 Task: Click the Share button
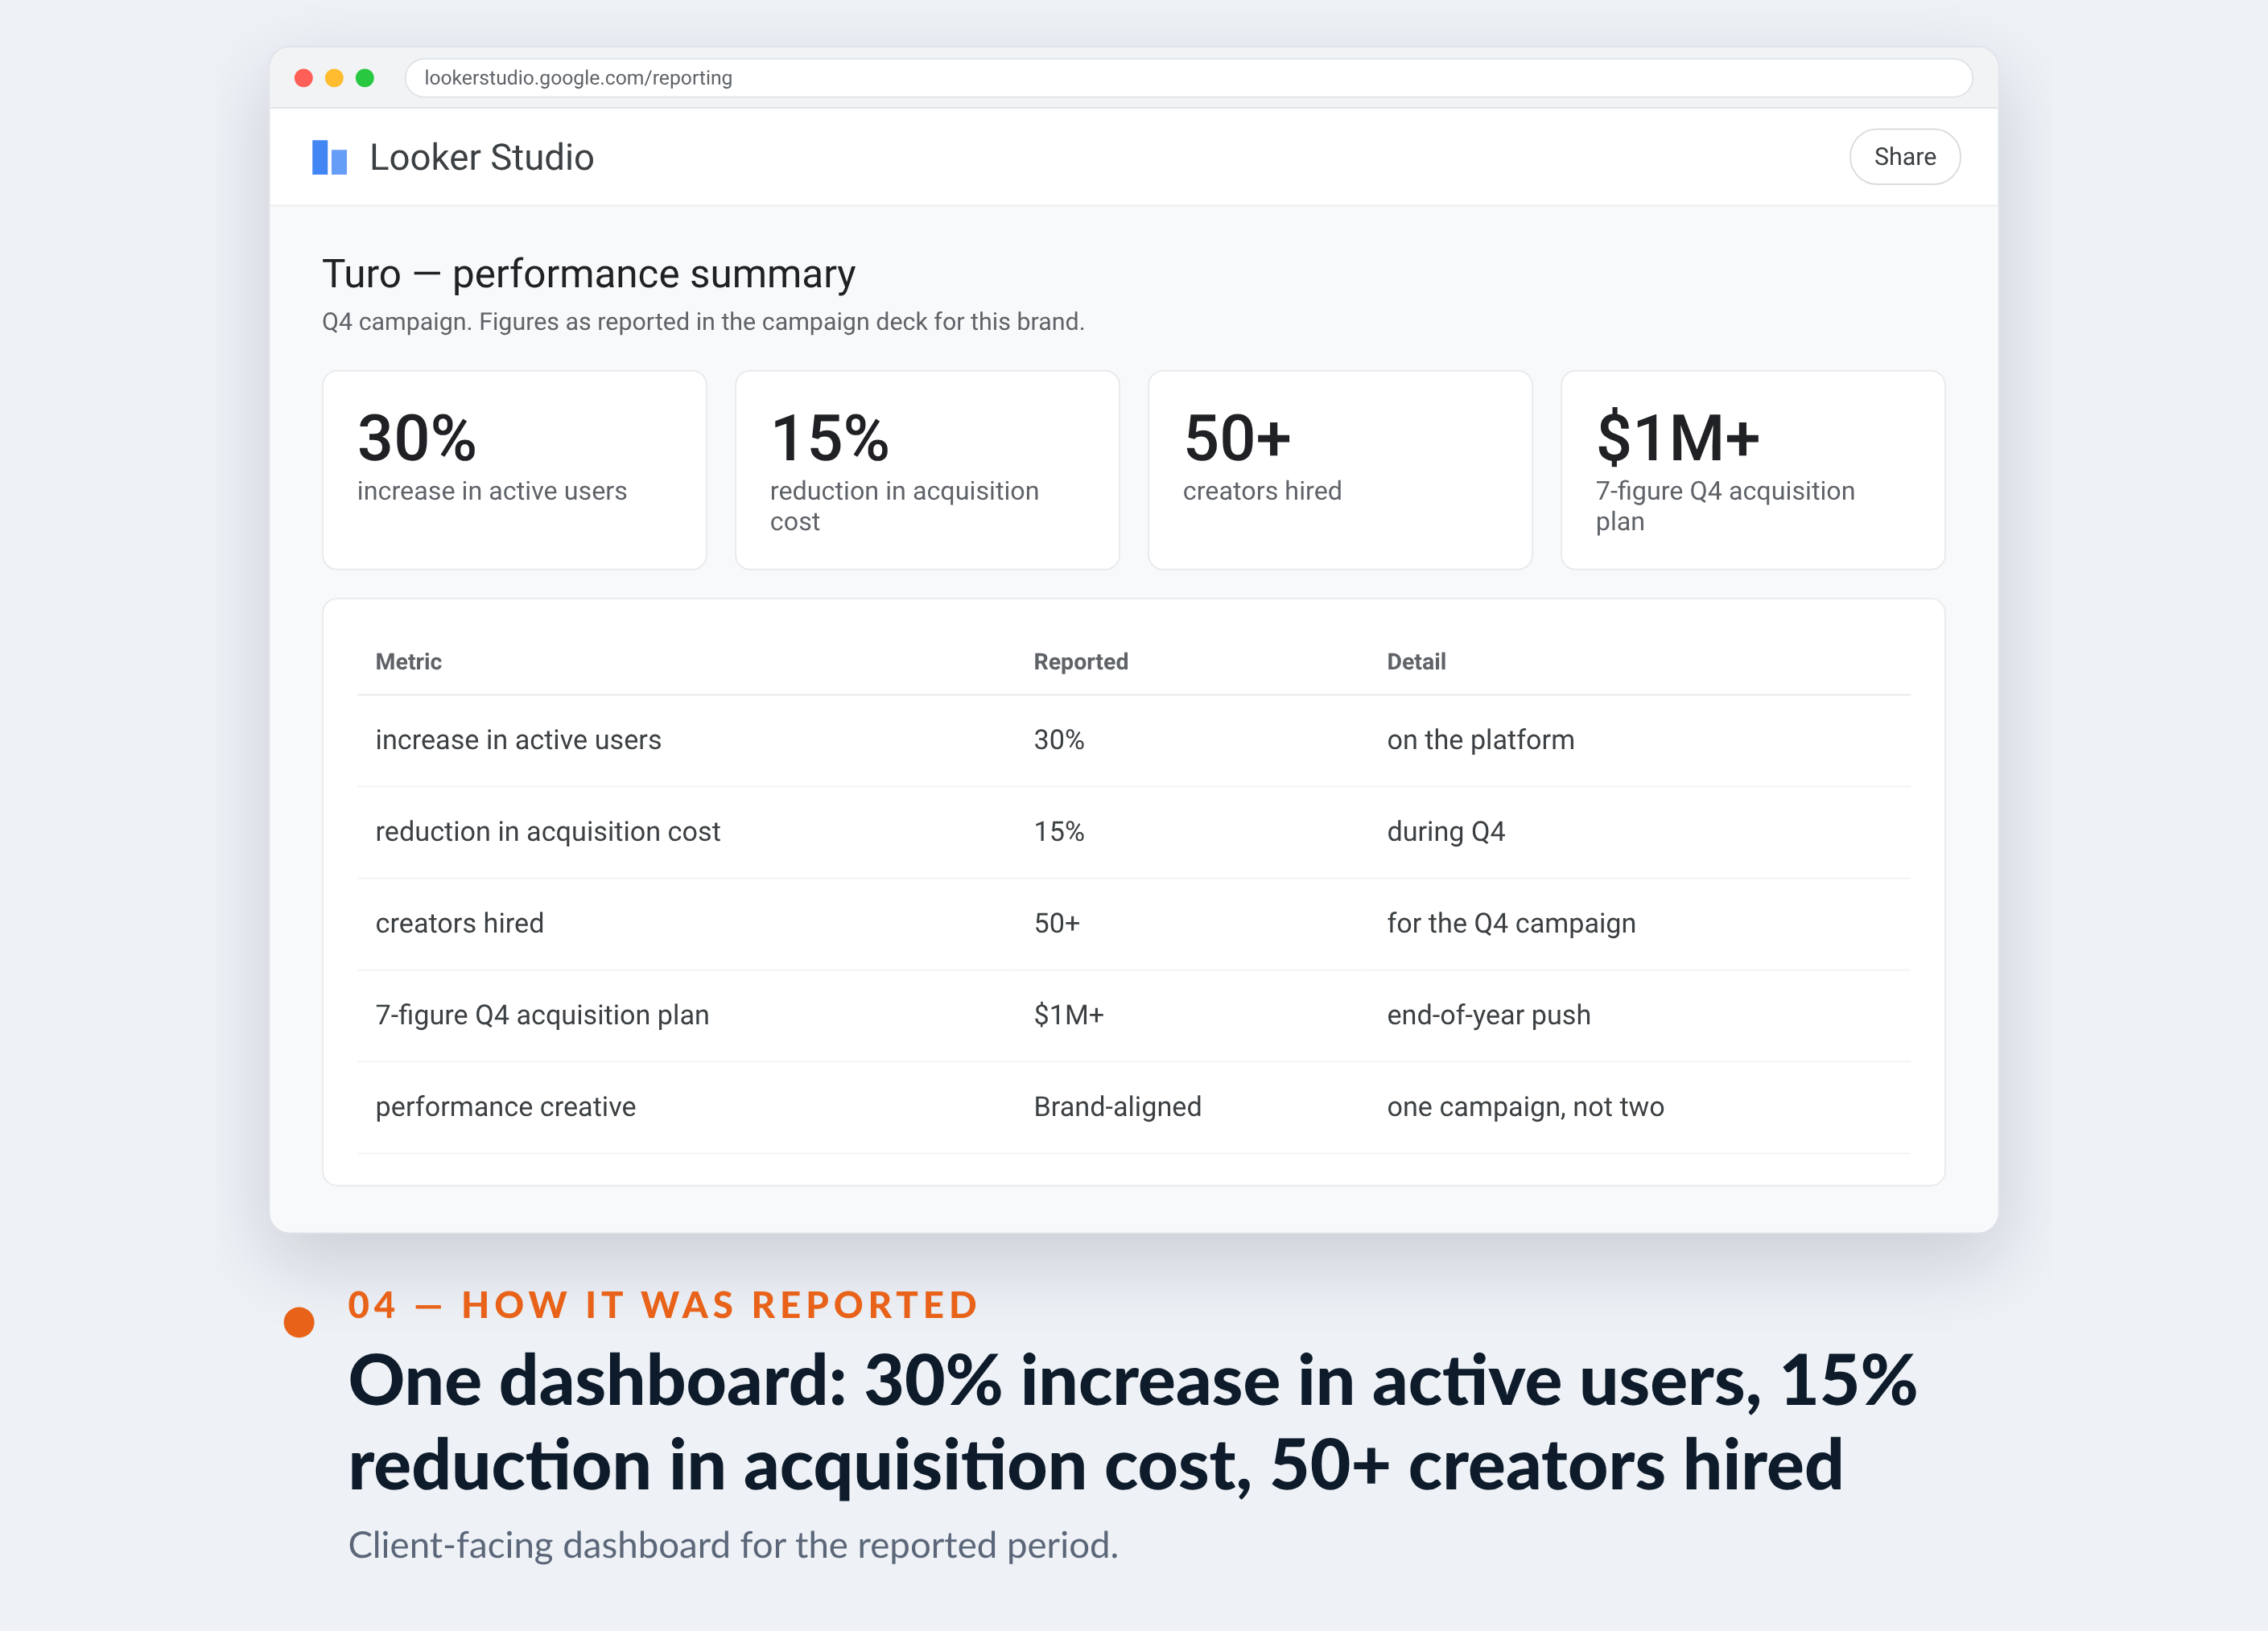1904,157
